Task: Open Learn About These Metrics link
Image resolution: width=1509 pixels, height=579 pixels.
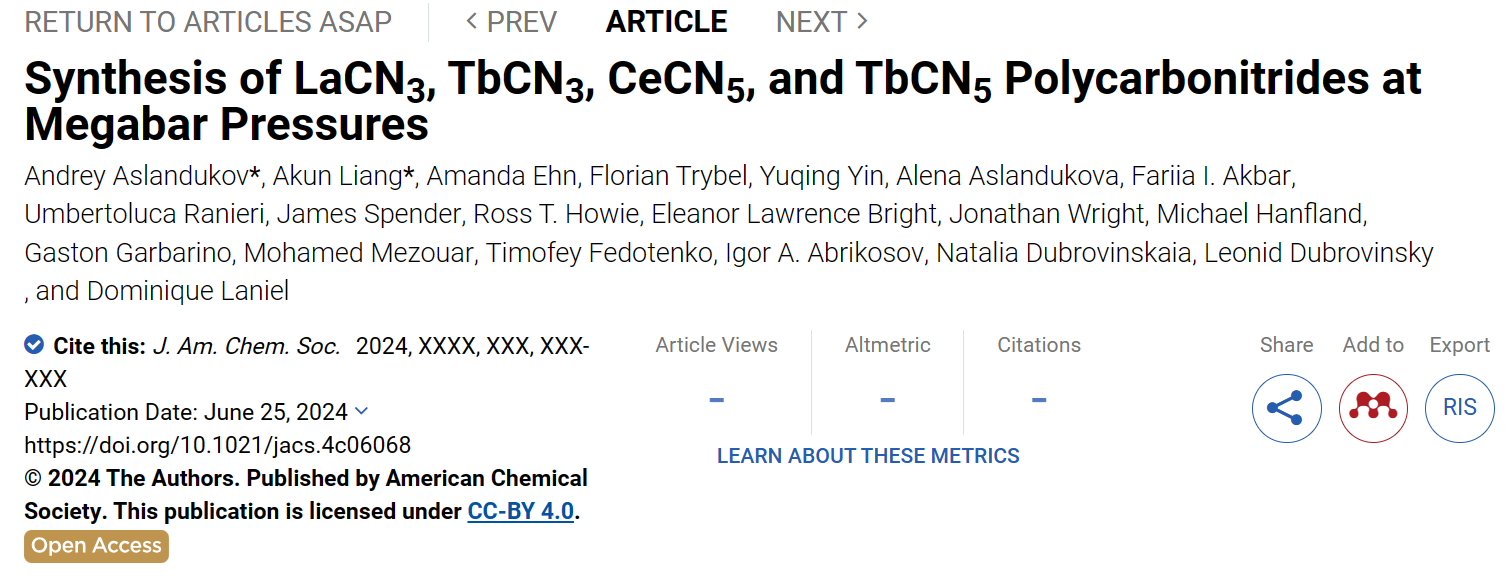Action: tap(868, 456)
